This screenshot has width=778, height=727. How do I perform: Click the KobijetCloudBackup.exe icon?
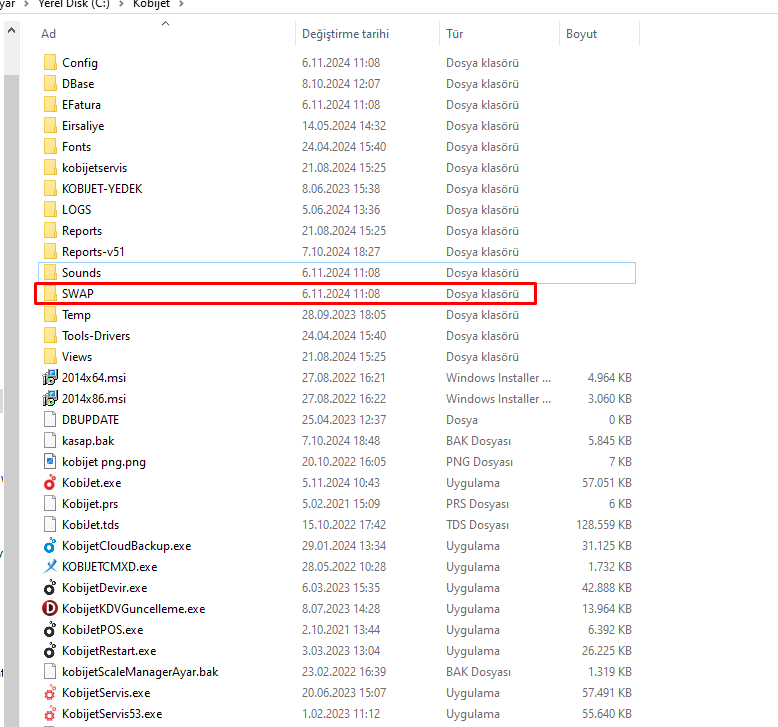click(50, 545)
